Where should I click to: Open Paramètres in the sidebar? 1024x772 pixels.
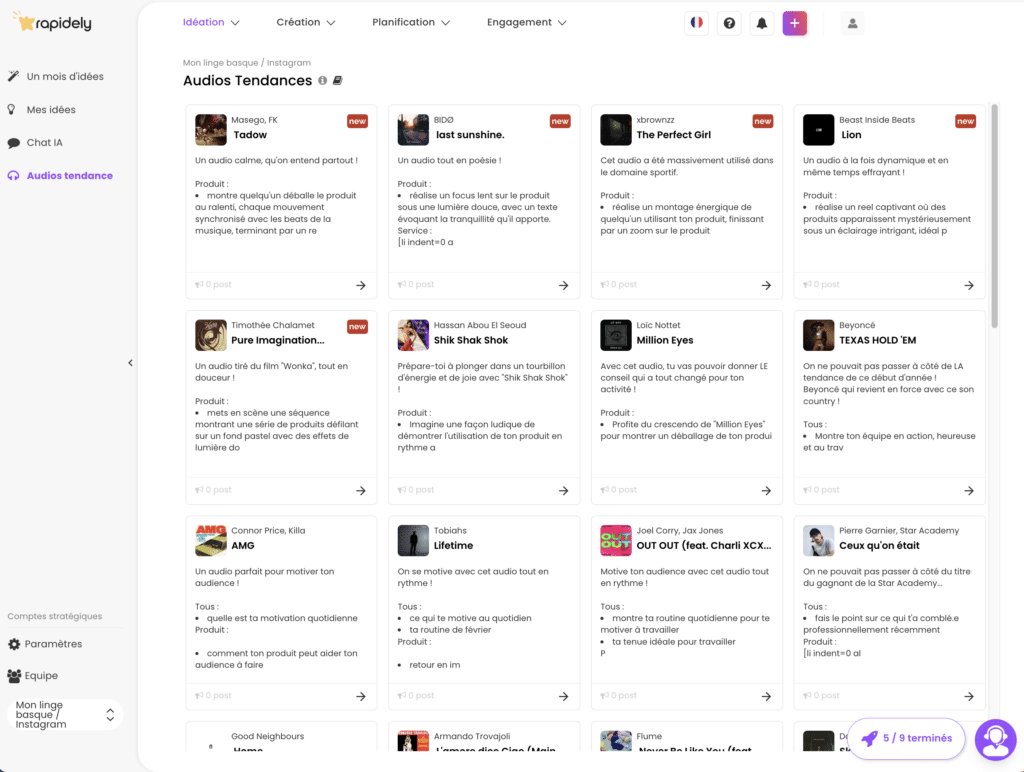pyautogui.click(x=53, y=644)
